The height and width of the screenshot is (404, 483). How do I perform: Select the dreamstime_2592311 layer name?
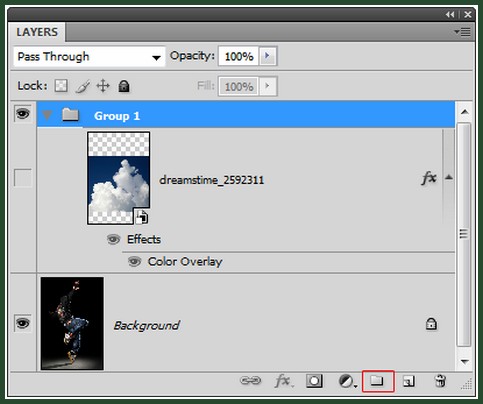click(212, 180)
